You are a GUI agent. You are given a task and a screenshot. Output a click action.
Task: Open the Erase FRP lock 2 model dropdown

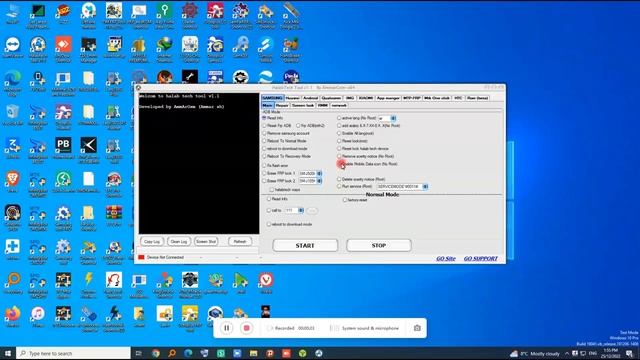click(319, 181)
